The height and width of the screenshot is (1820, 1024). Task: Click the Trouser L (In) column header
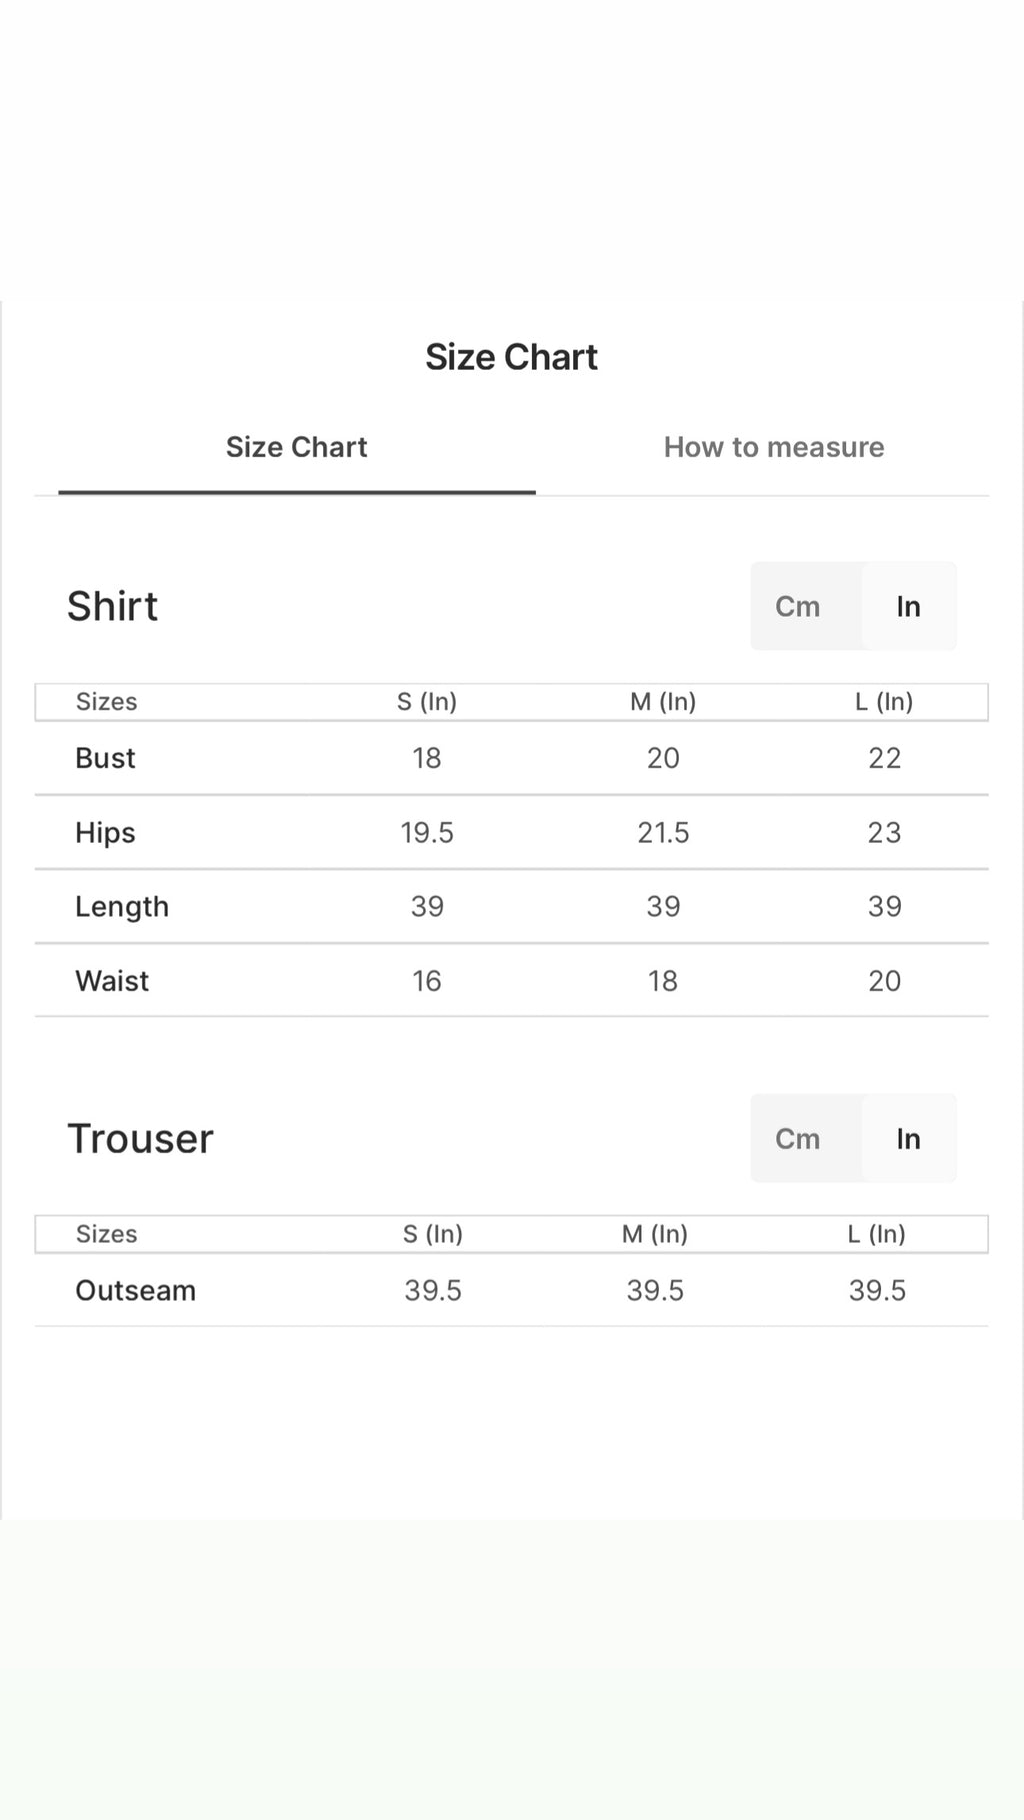[877, 1233]
